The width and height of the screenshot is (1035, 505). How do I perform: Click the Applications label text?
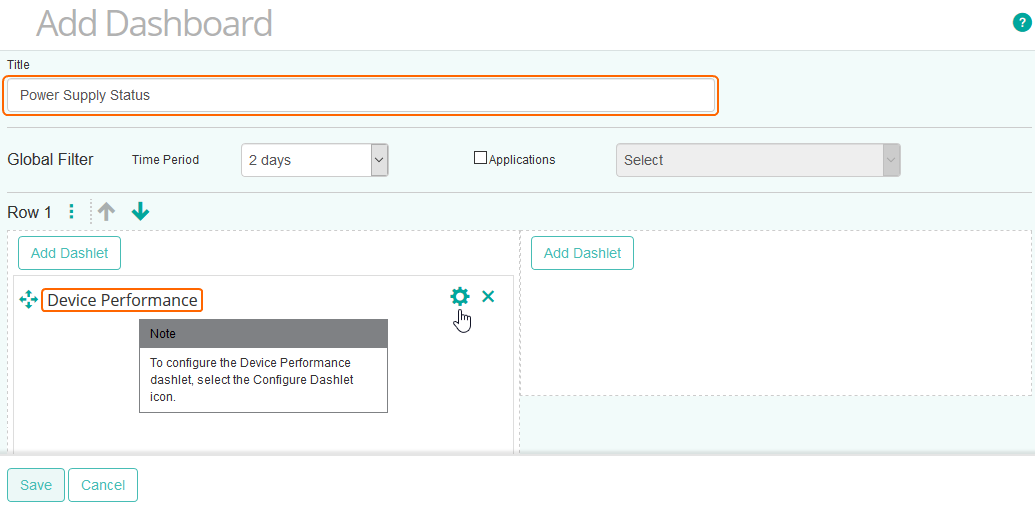click(522, 160)
